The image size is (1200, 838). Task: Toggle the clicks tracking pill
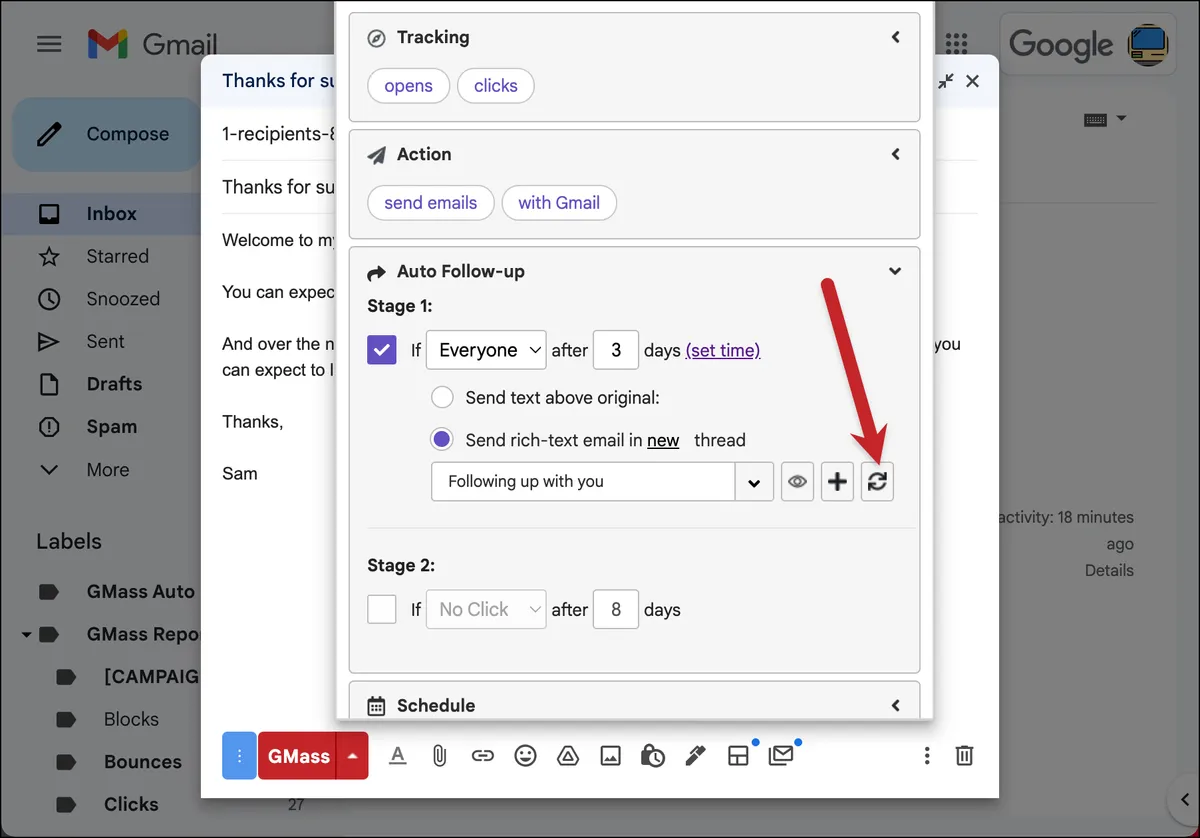(x=496, y=86)
